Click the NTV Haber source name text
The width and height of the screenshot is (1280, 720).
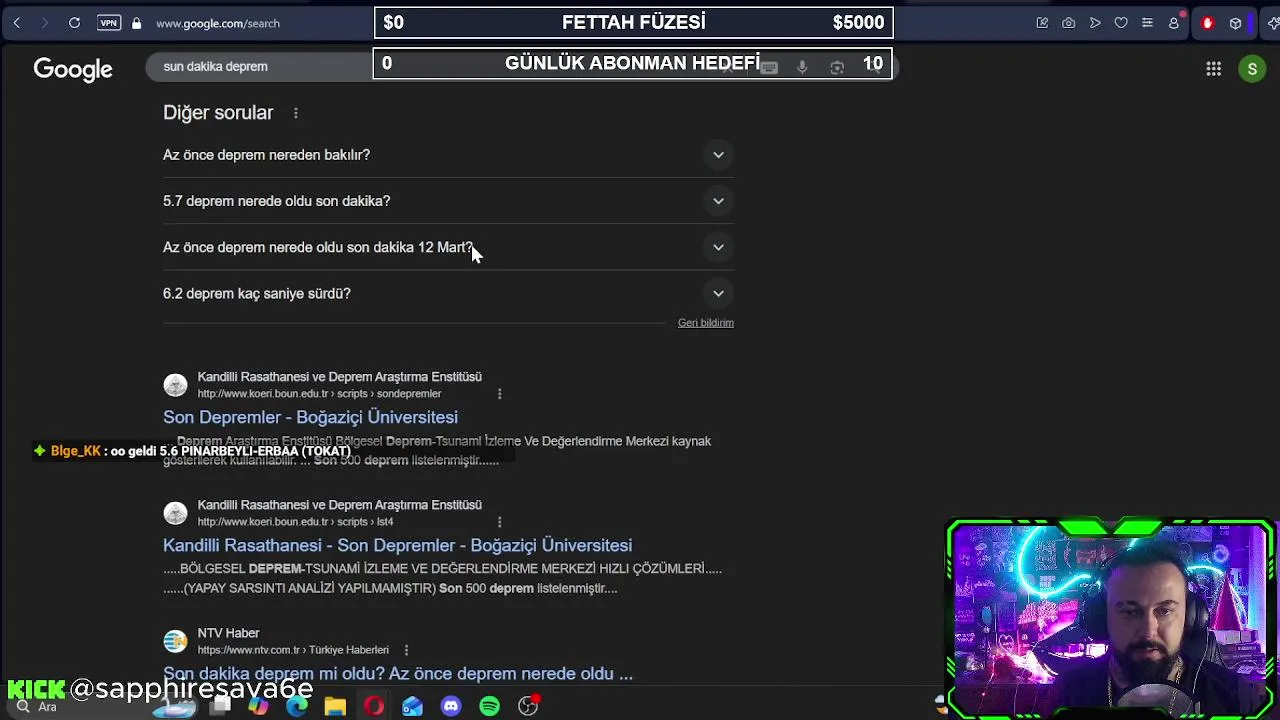tap(228, 633)
